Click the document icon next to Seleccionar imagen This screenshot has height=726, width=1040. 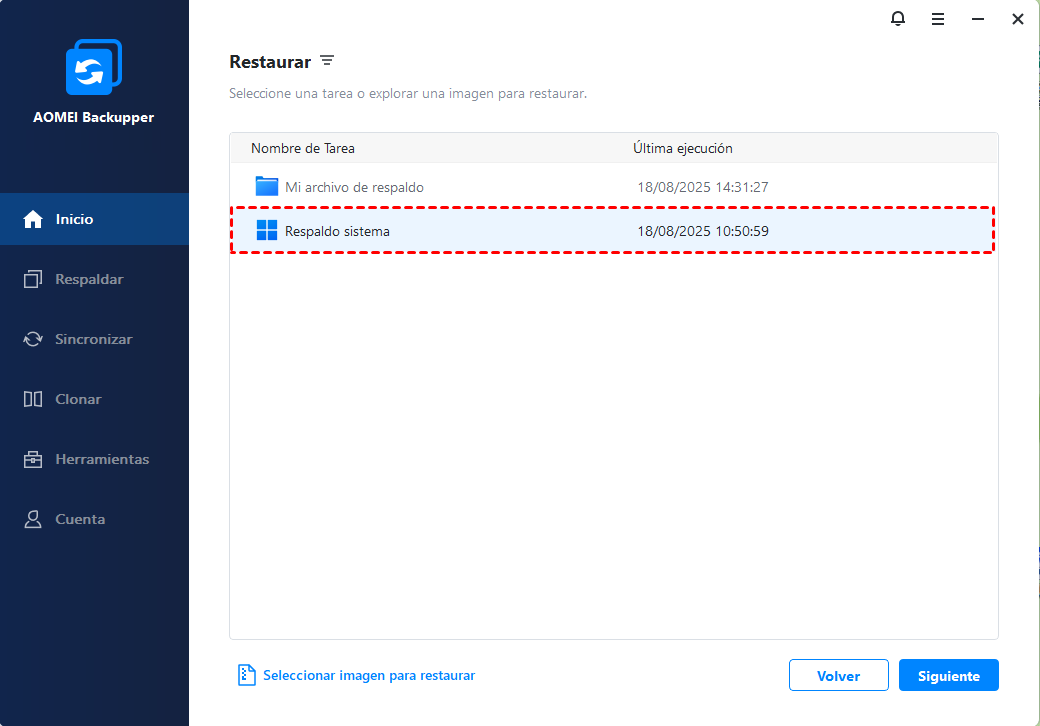click(x=247, y=675)
